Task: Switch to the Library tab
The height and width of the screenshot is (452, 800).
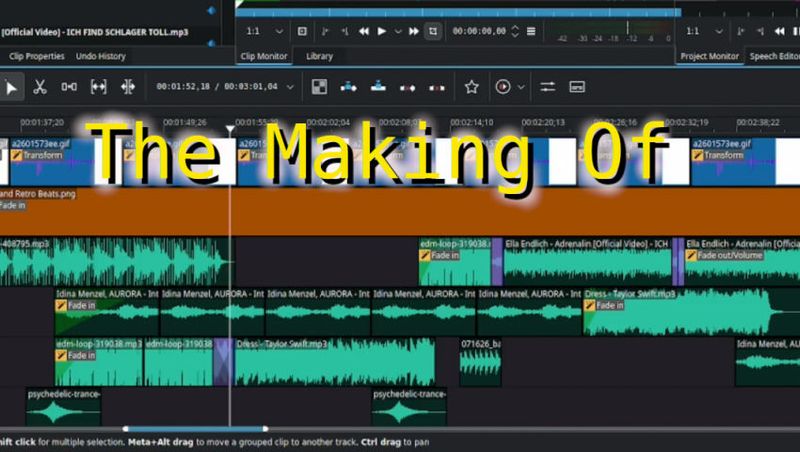Action: click(x=319, y=56)
